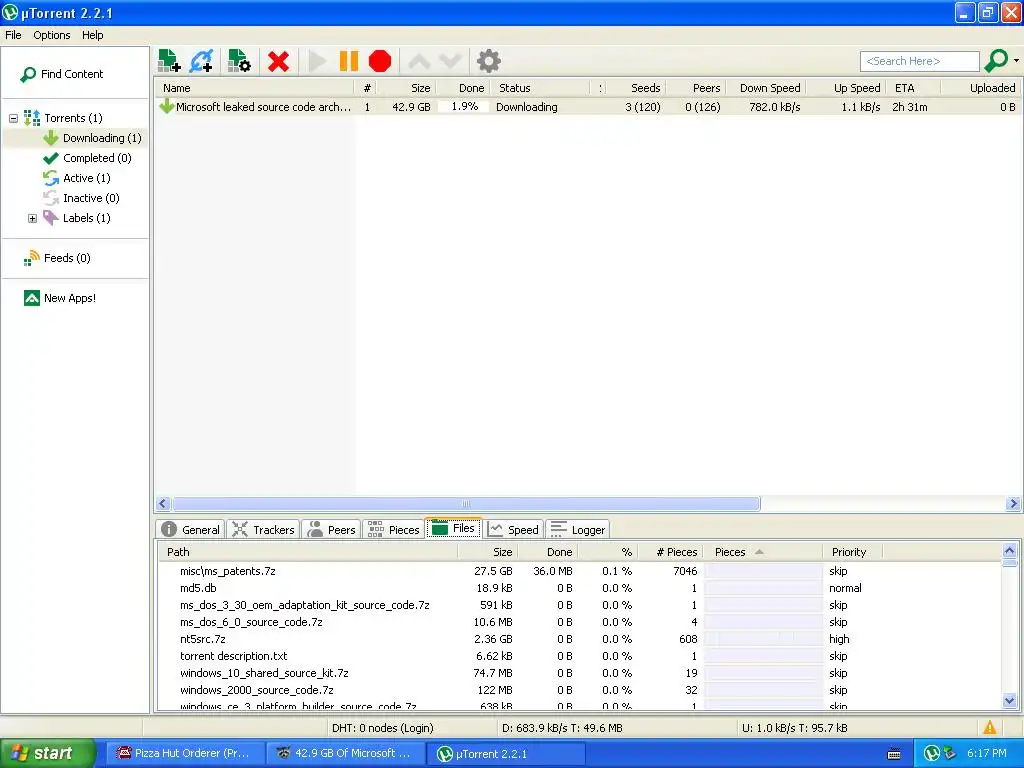Click the Create New Torrent icon
1024x768 pixels.
(239, 61)
